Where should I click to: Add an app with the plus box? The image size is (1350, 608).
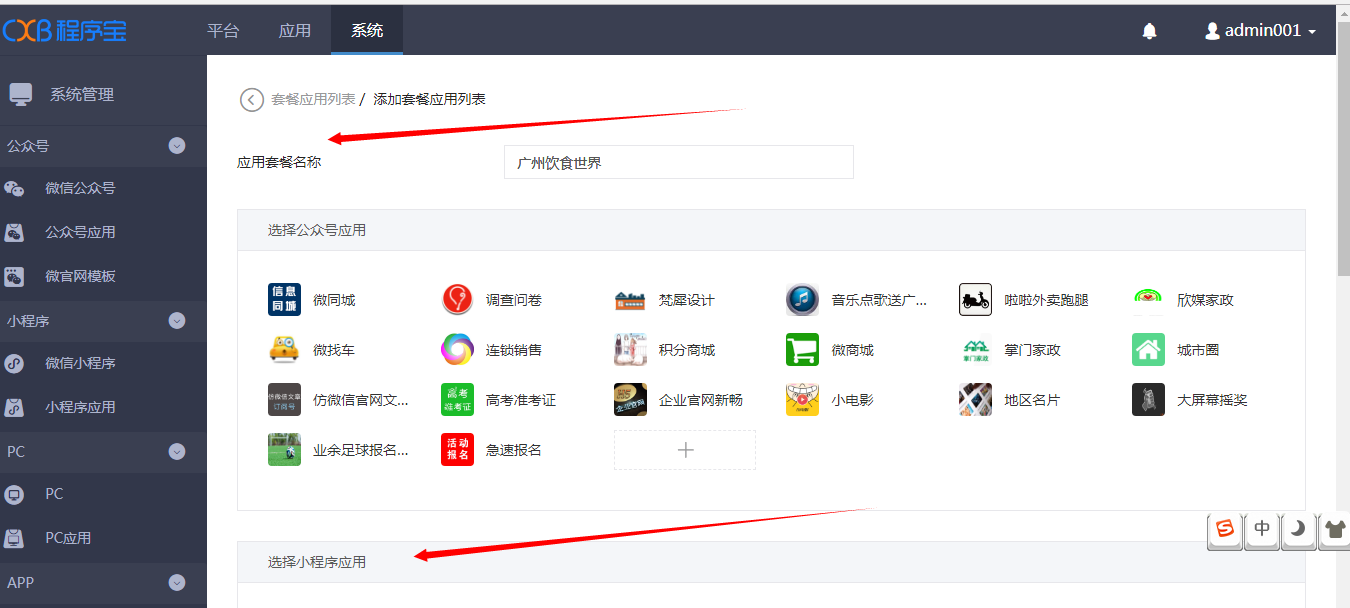685,450
